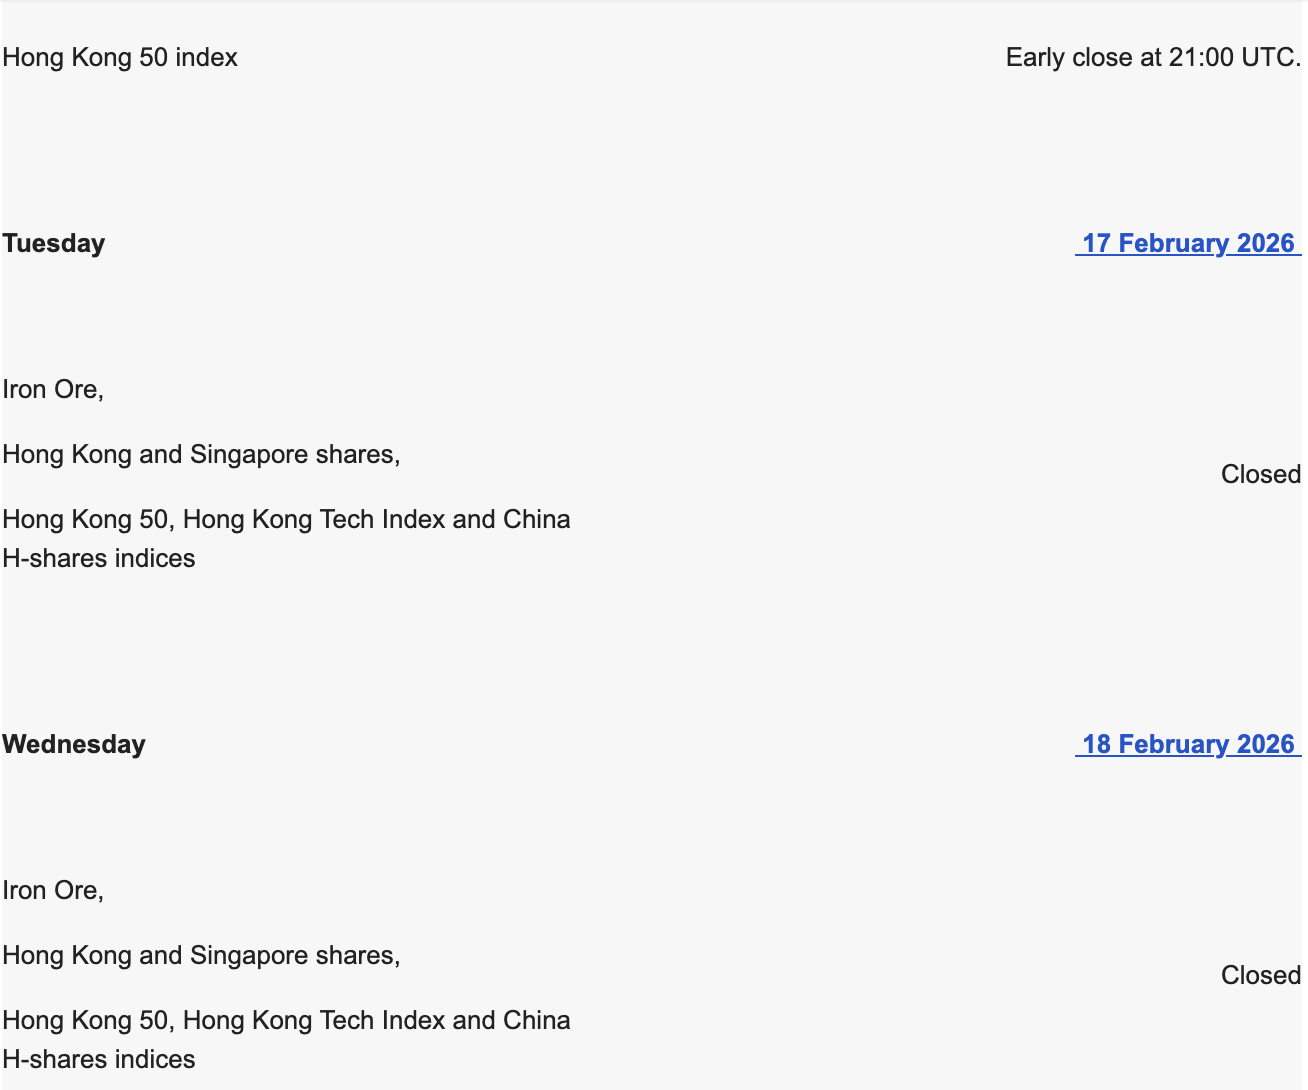Click Wednesday's 'Closed' status text
The image size is (1308, 1090).
(x=1260, y=975)
